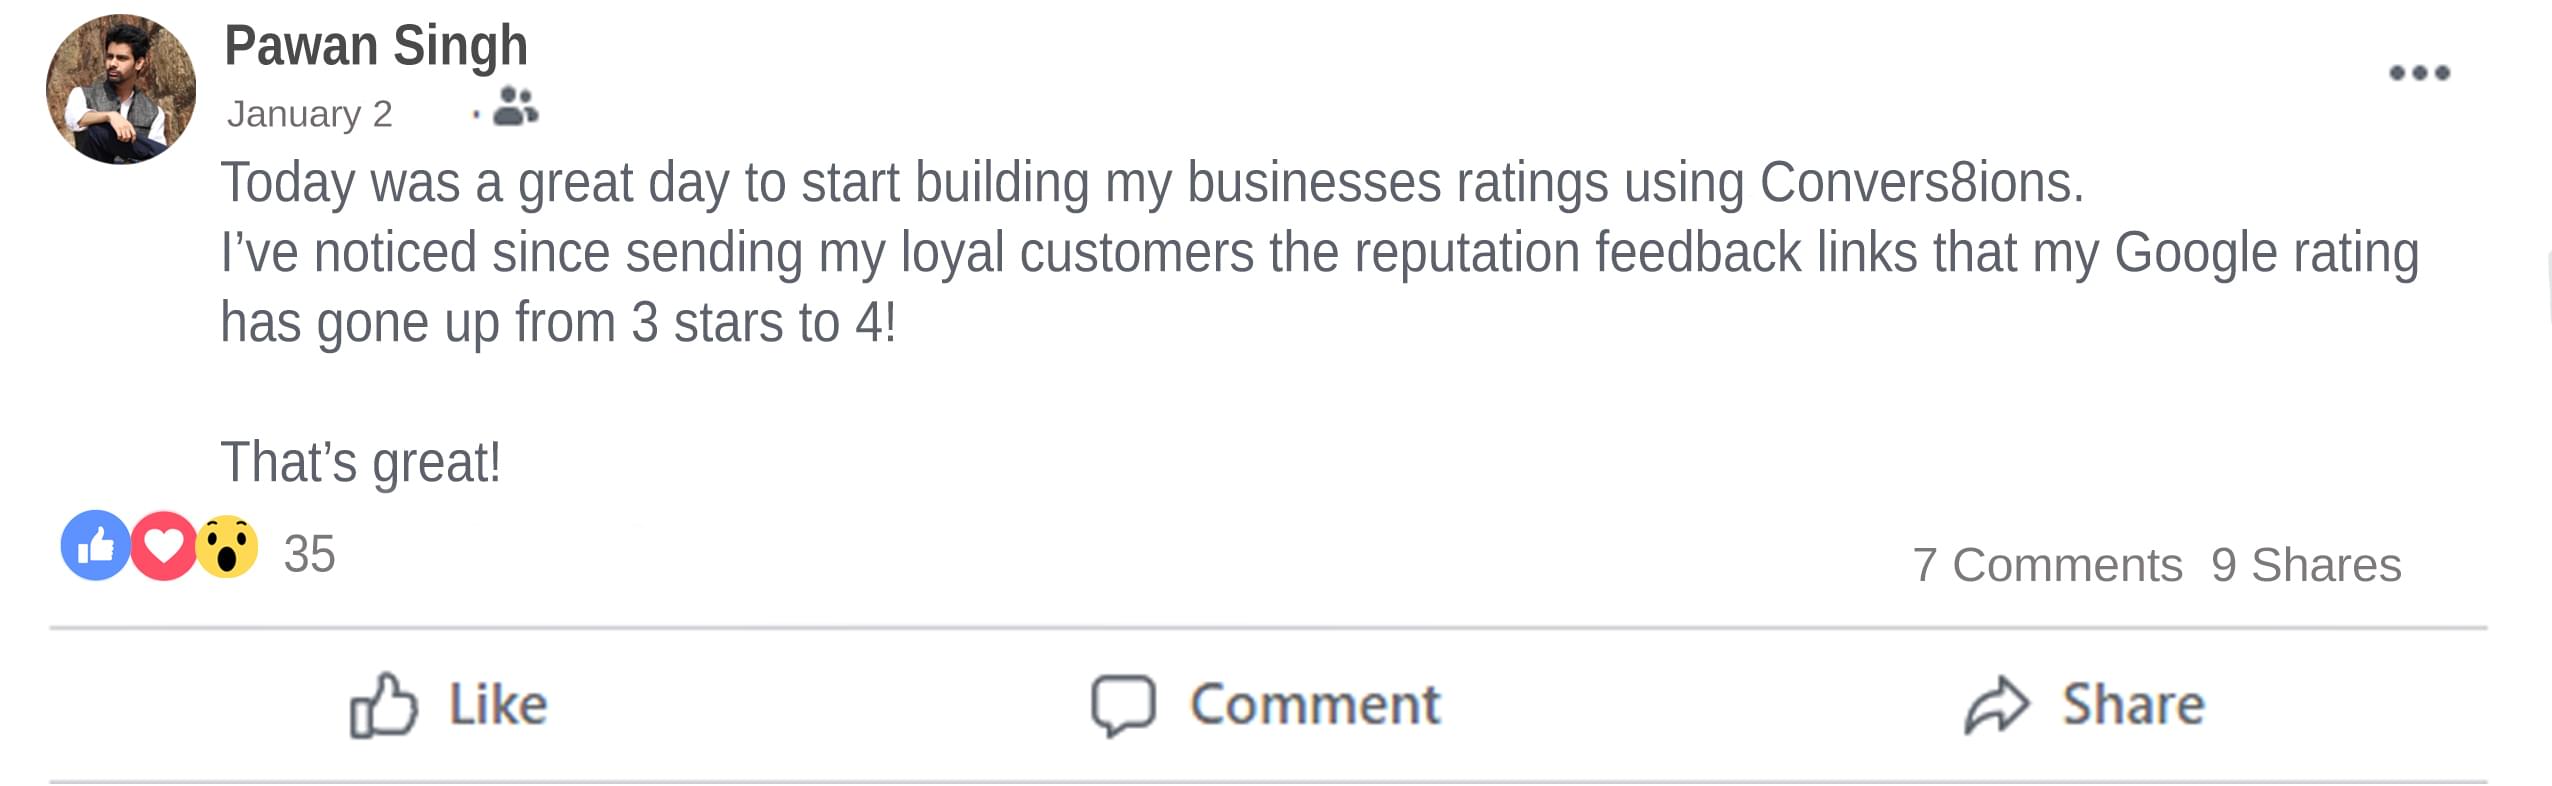Click the "That's great!" text line

[x=360, y=462]
